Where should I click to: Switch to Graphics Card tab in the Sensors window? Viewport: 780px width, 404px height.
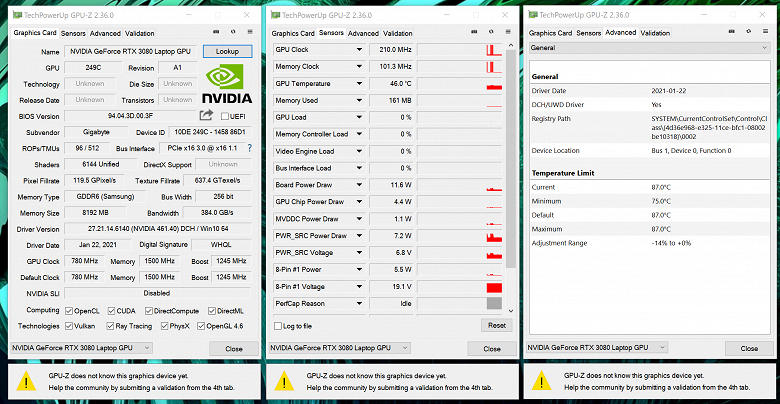point(292,34)
